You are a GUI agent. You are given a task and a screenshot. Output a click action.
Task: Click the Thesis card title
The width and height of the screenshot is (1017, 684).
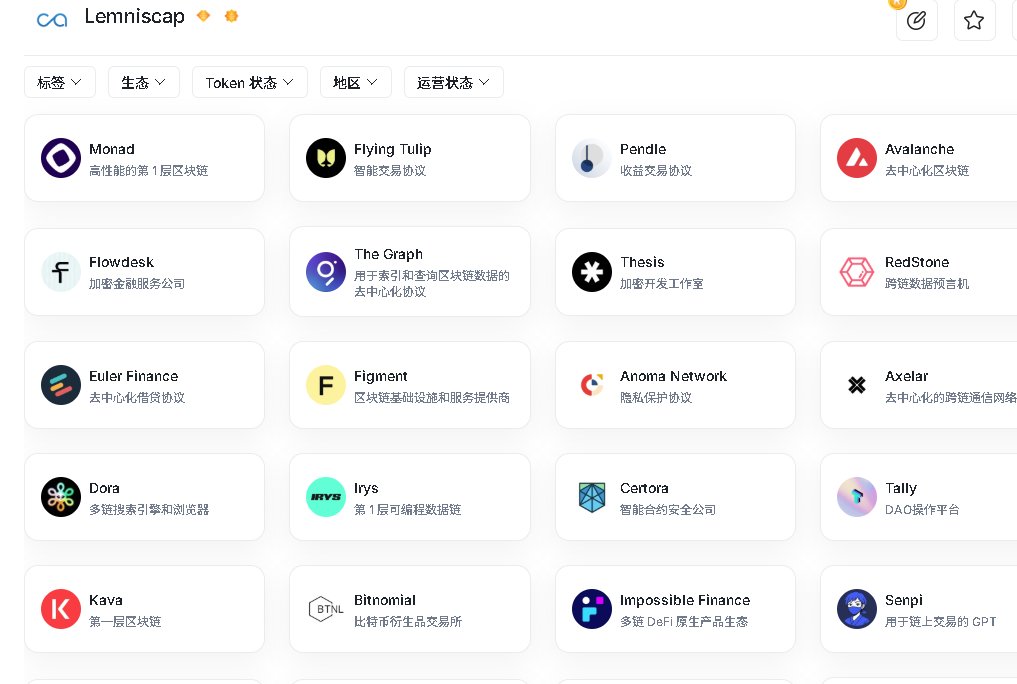click(642, 262)
